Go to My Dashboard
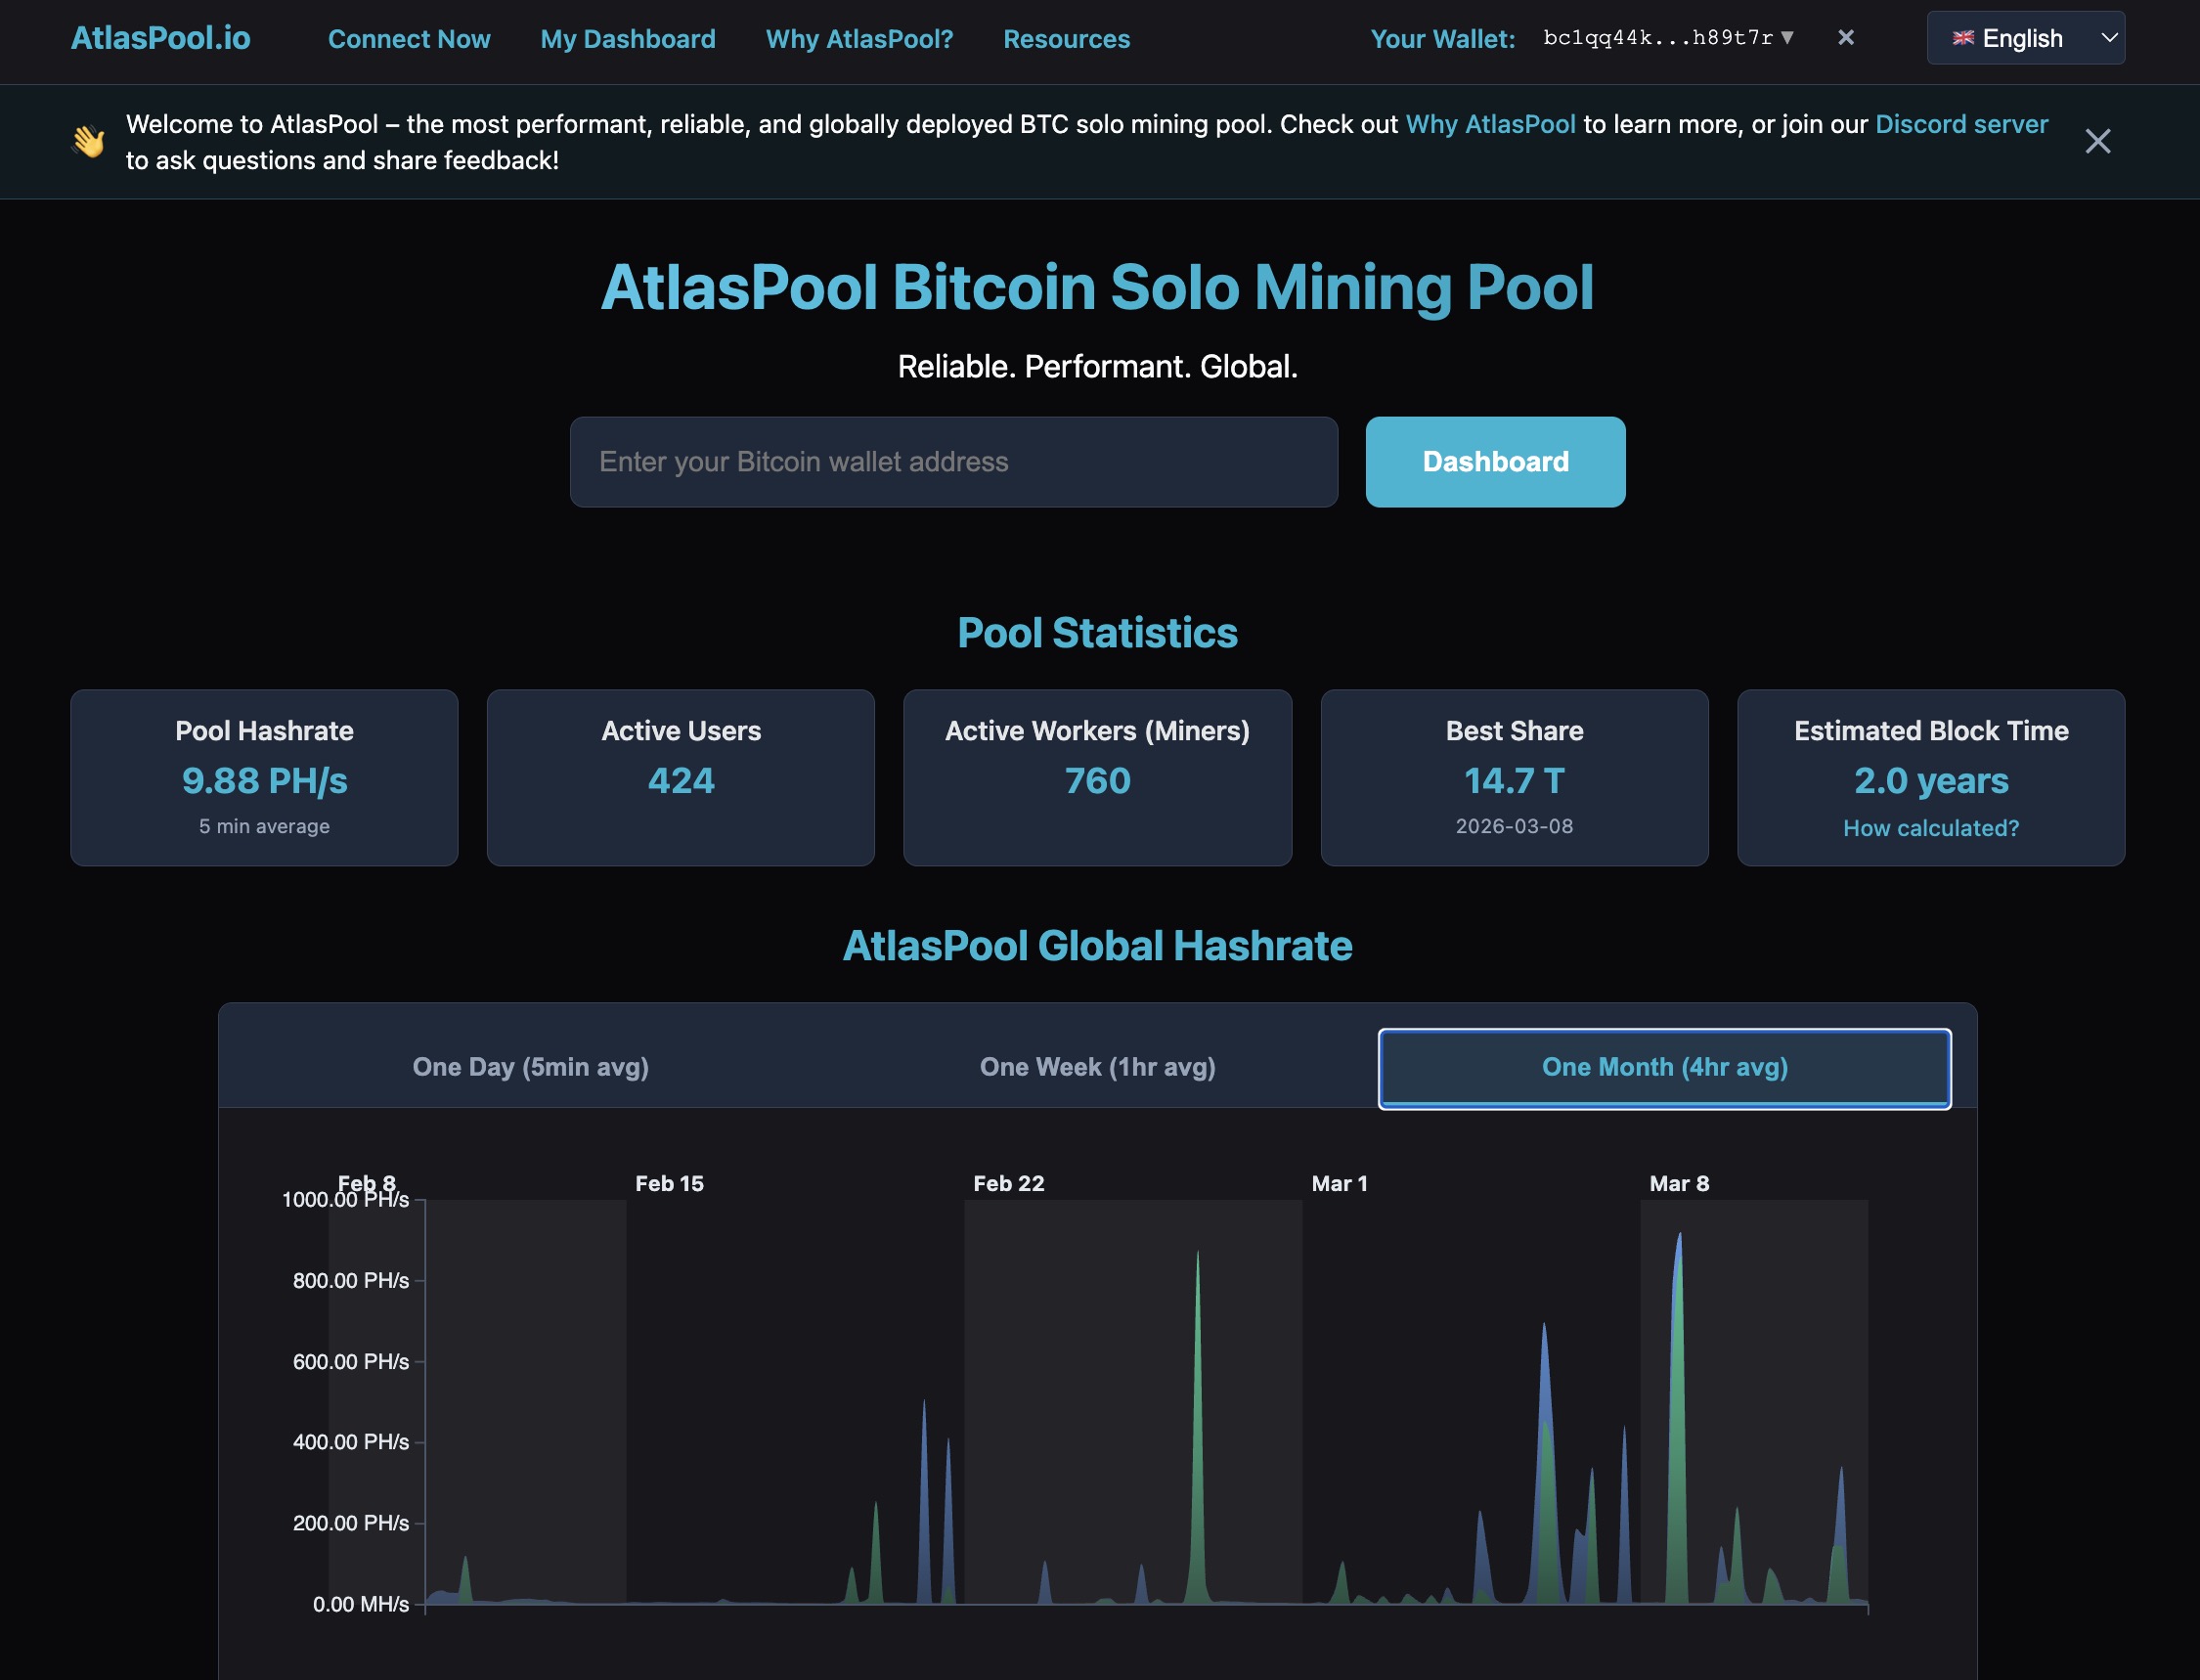 (x=627, y=39)
